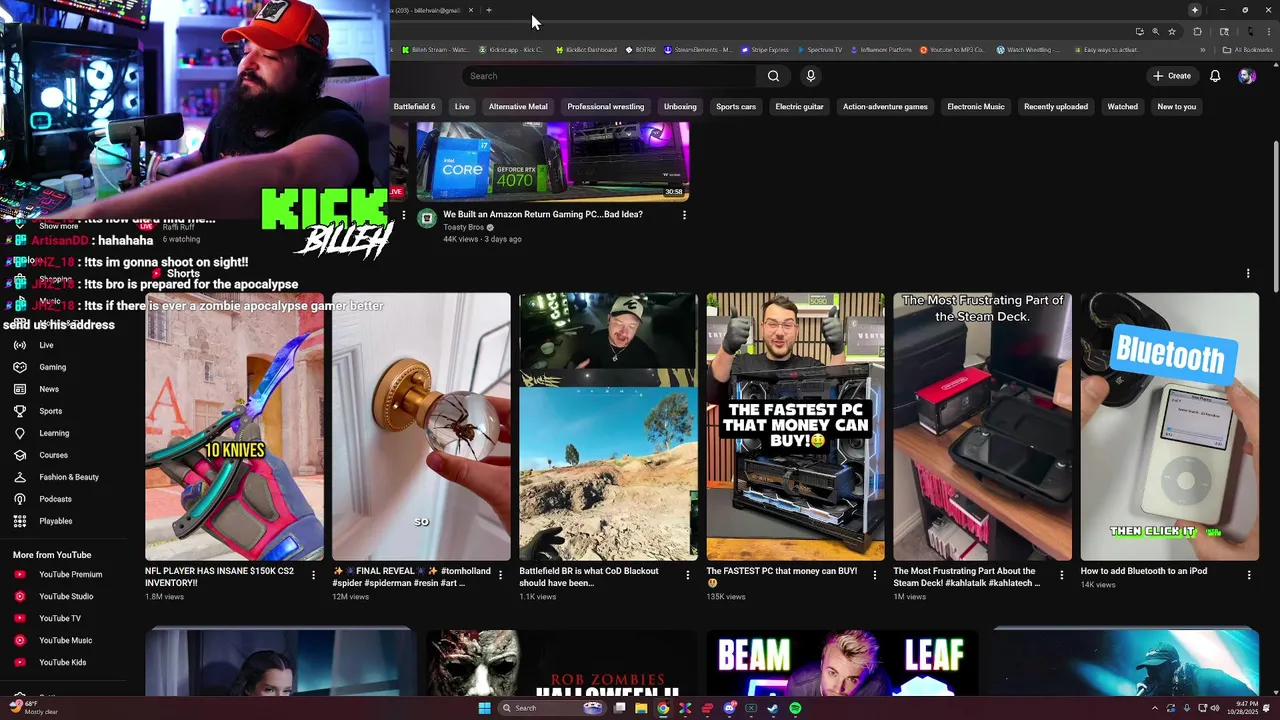Click the Create button

(x=1172, y=76)
